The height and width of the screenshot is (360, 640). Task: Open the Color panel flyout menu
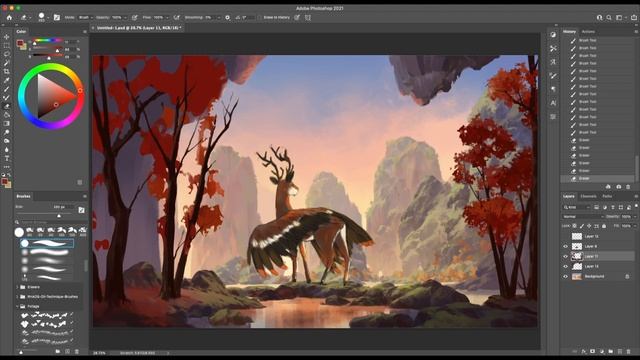[x=84, y=31]
